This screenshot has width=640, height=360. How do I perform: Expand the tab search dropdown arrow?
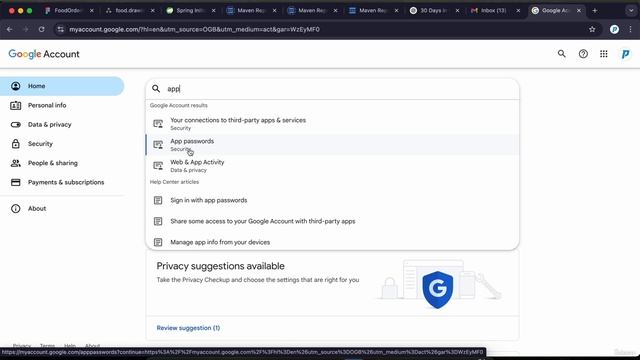631,11
